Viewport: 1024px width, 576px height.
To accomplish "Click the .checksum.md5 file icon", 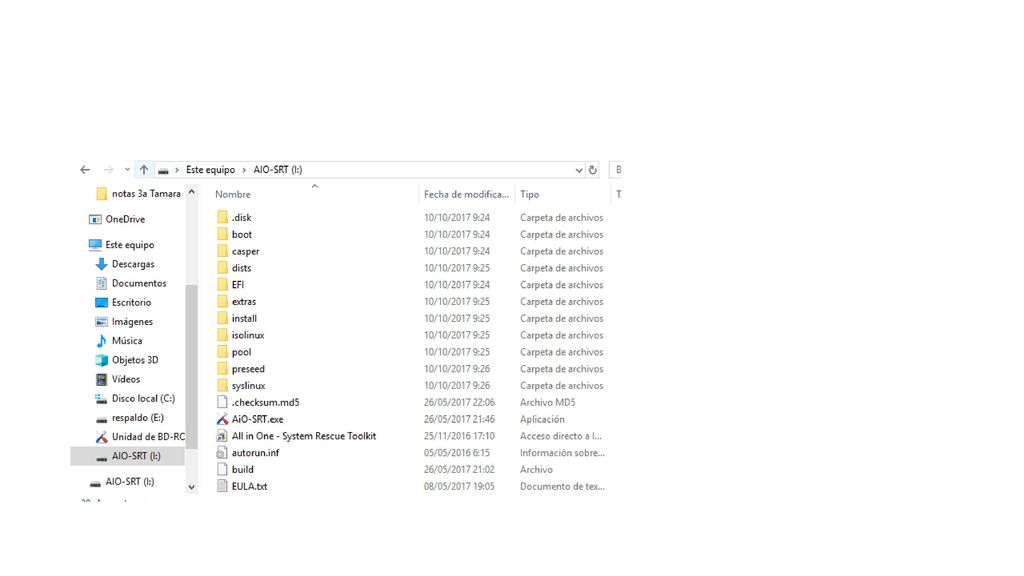I will [223, 402].
